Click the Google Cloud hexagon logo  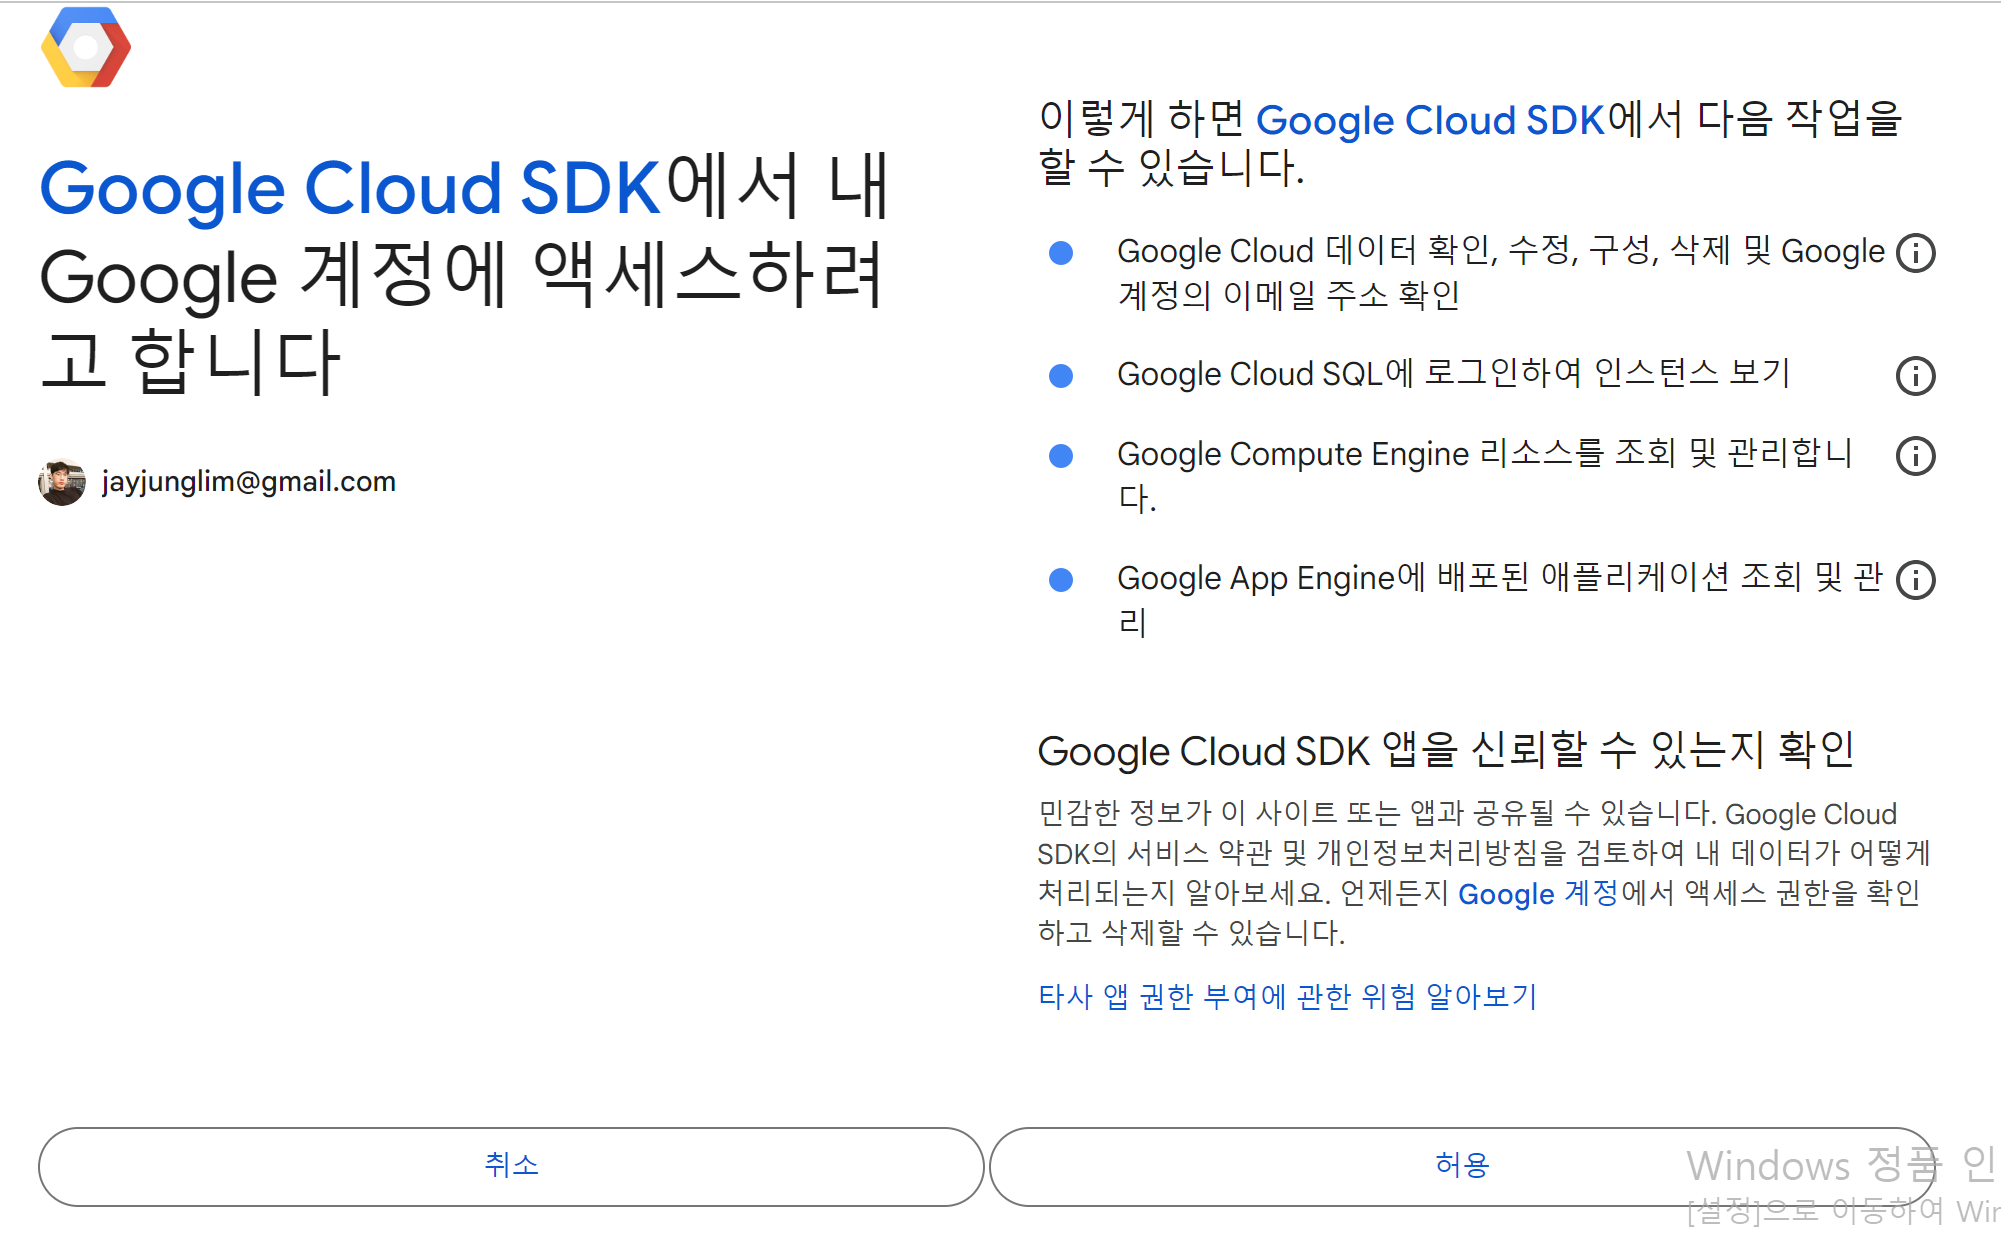86,47
